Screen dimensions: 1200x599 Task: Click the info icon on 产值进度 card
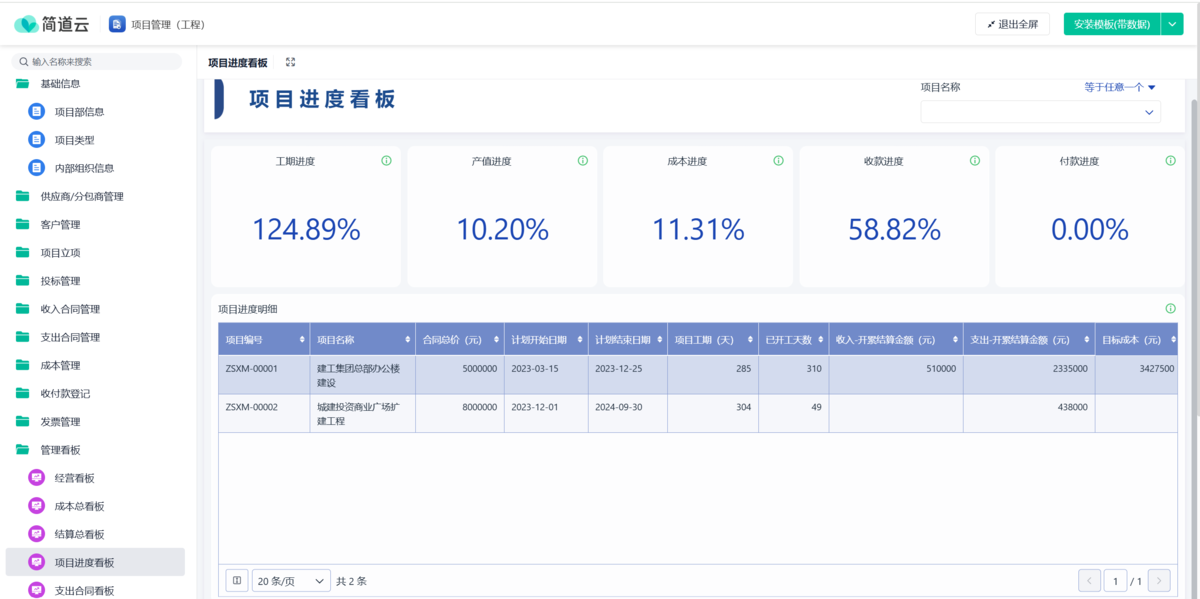coord(582,161)
